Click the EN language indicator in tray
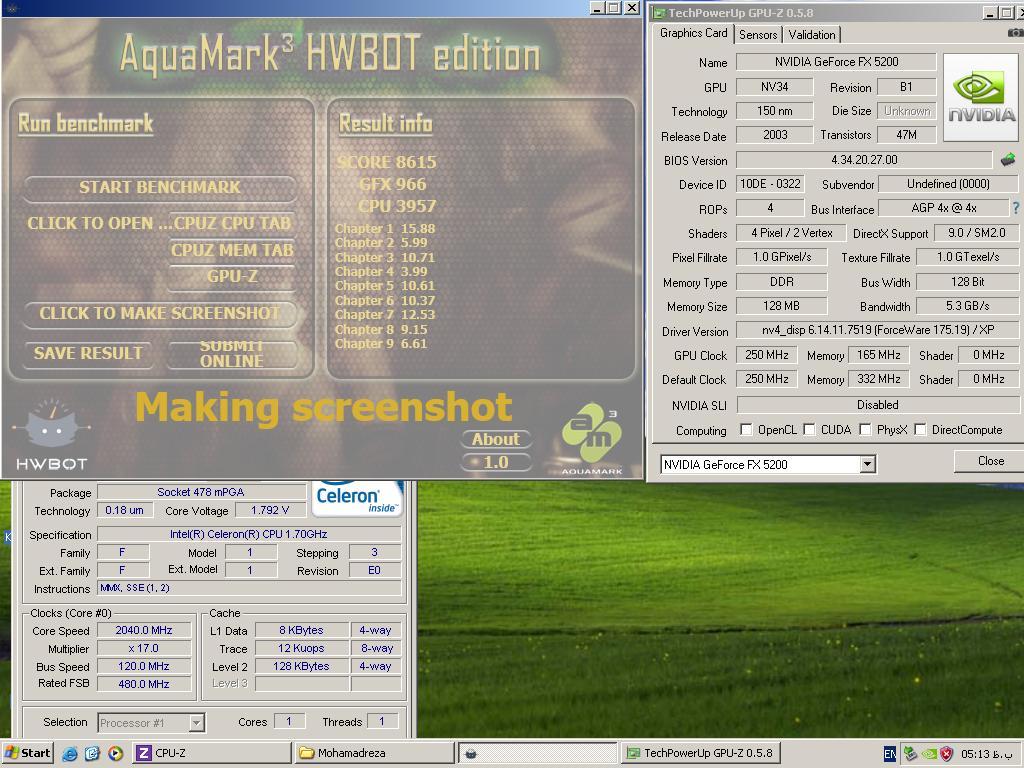The image size is (1024, 768). 890,754
